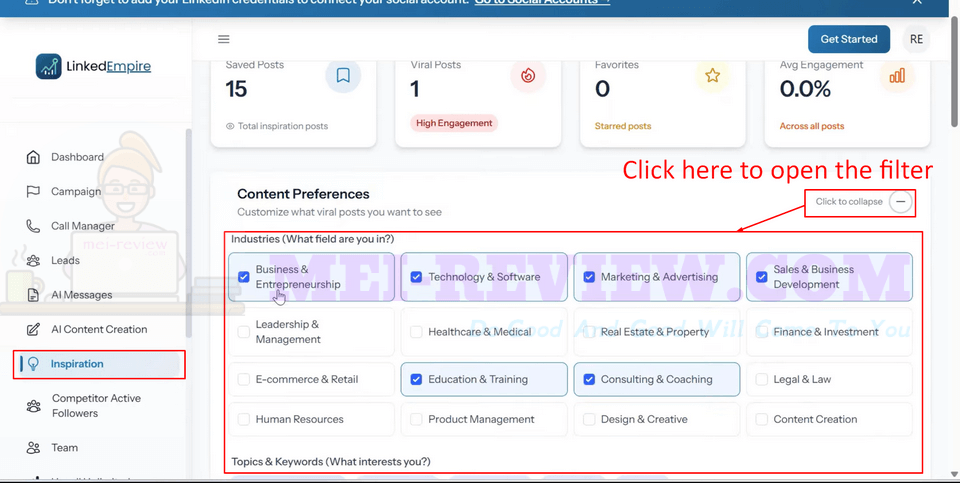Click the Avg Engagement bar chart icon
This screenshot has height=483, width=960.
click(897, 75)
